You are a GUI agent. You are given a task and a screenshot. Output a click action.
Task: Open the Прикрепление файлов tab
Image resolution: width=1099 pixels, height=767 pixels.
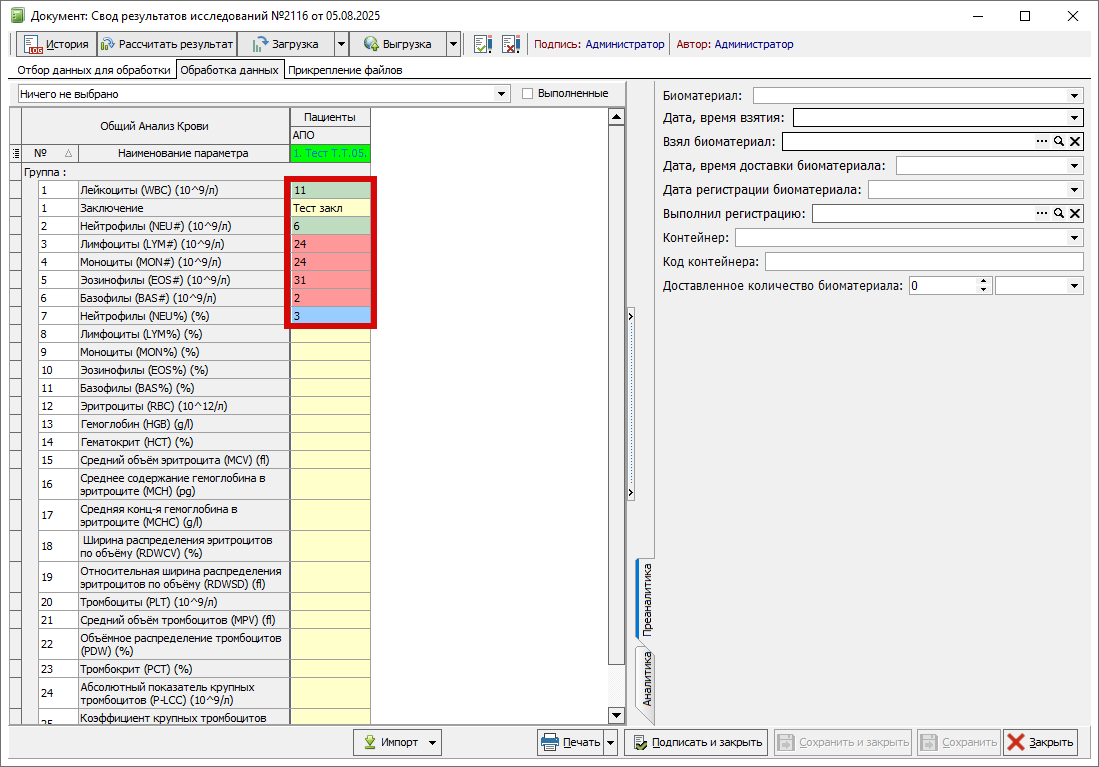[x=345, y=70]
